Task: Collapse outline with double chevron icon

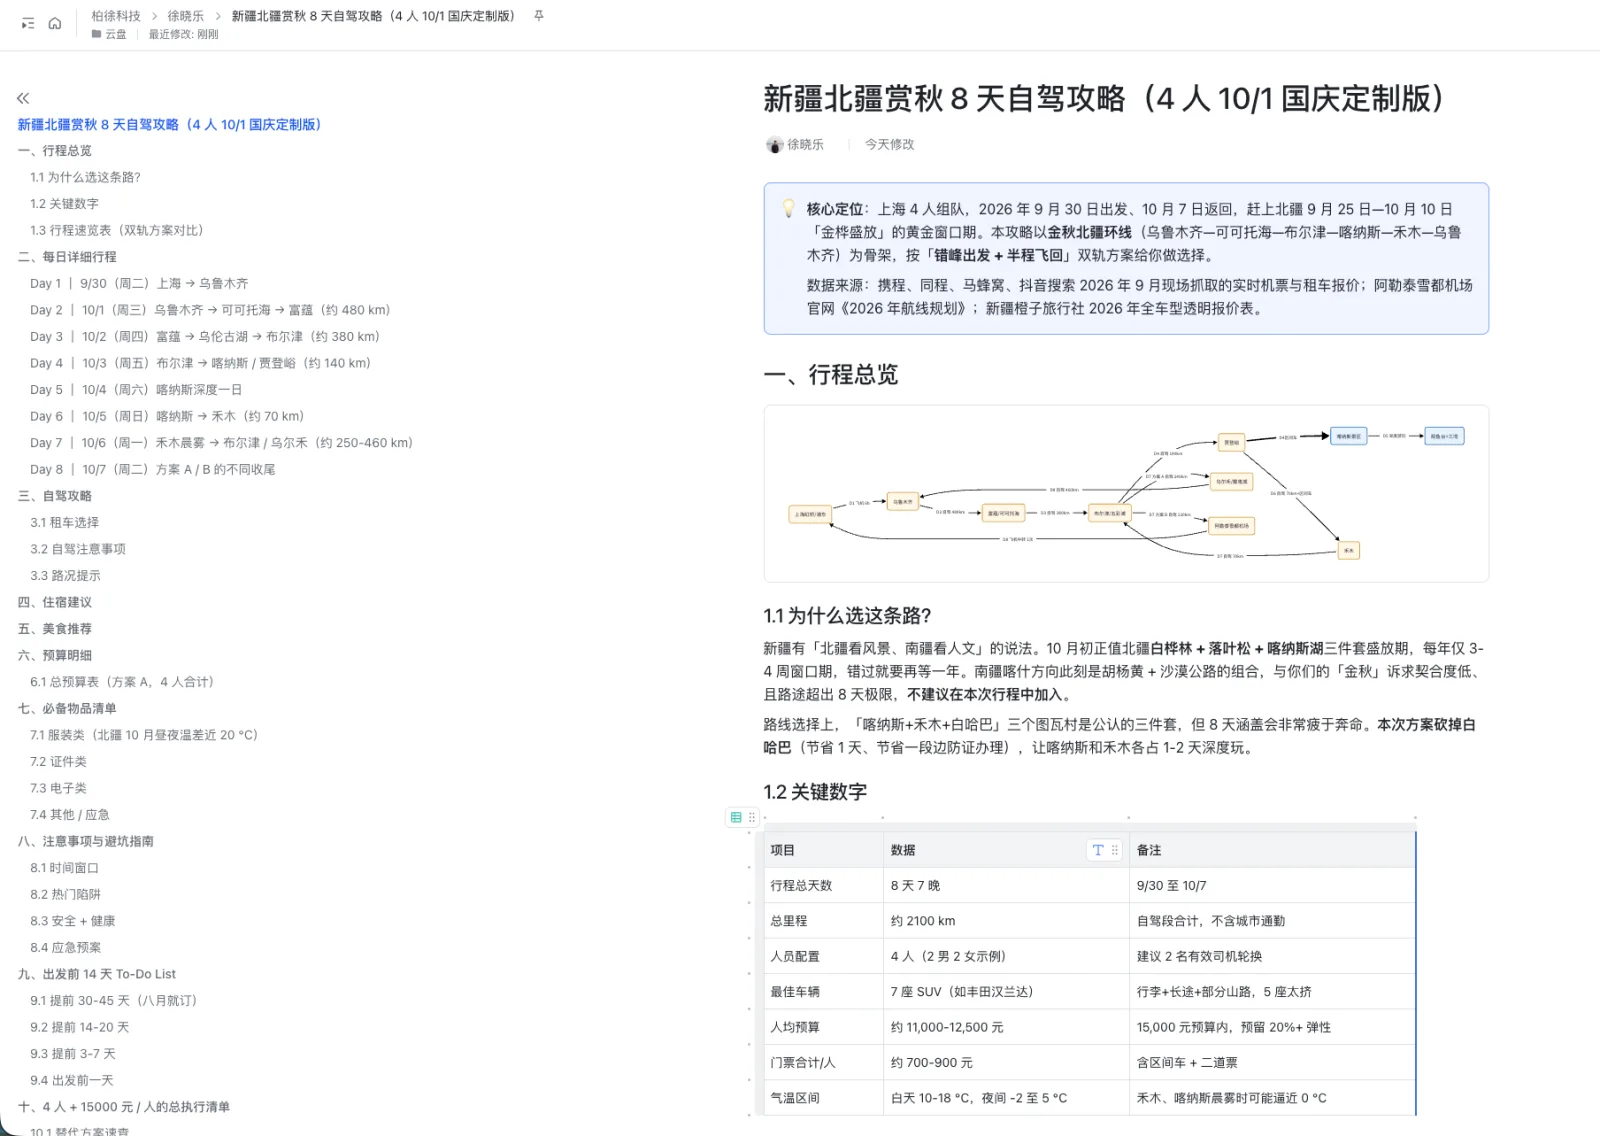Action: coord(23,98)
